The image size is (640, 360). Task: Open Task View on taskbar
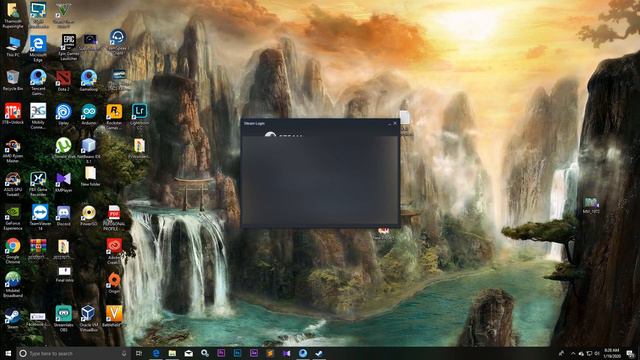(139, 353)
